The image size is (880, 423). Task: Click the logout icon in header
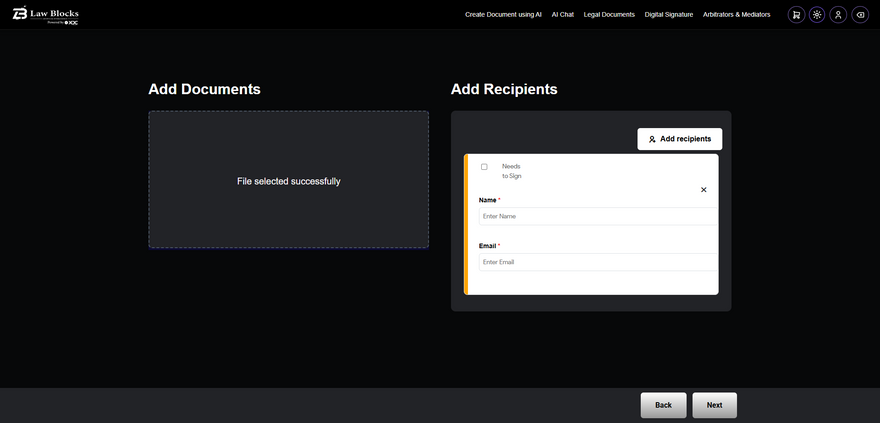pyautogui.click(x=860, y=15)
